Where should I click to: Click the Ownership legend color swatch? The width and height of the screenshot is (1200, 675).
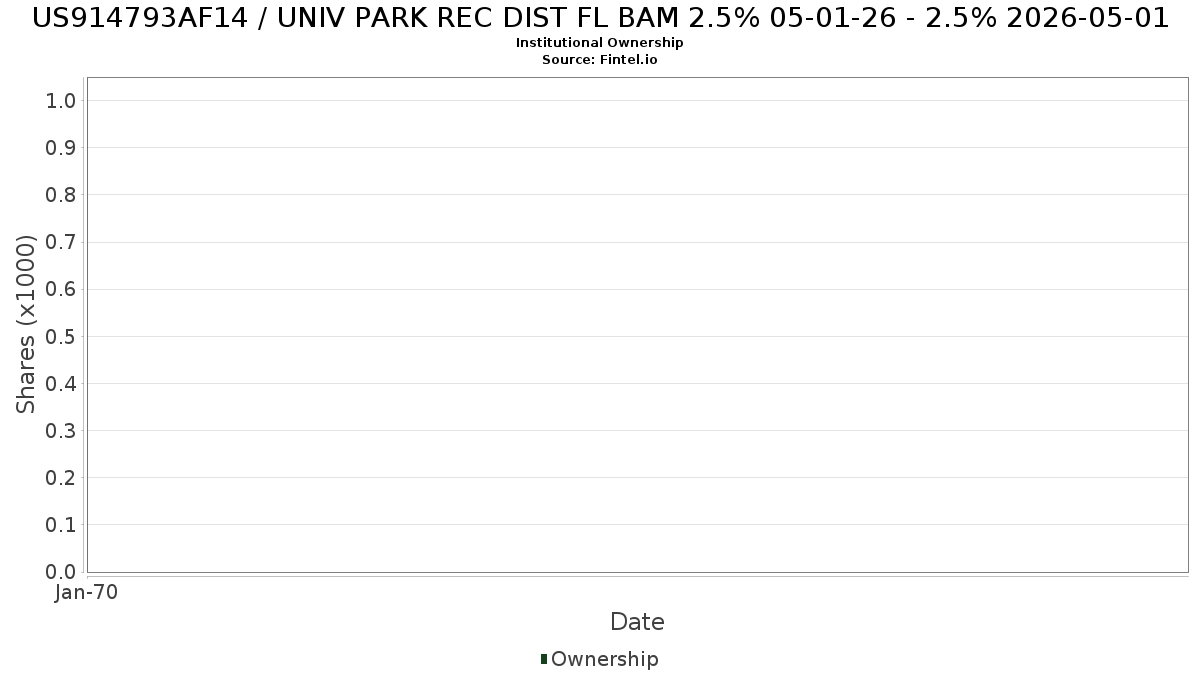[544, 659]
